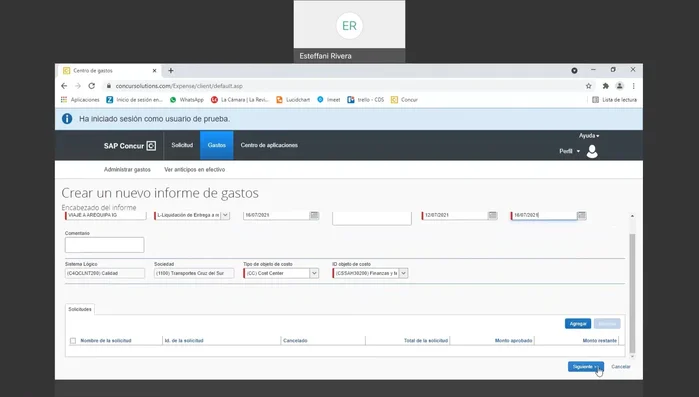Screen dimensions: 699x397
Task: Go back to the previous browser page
Action: [64, 86]
